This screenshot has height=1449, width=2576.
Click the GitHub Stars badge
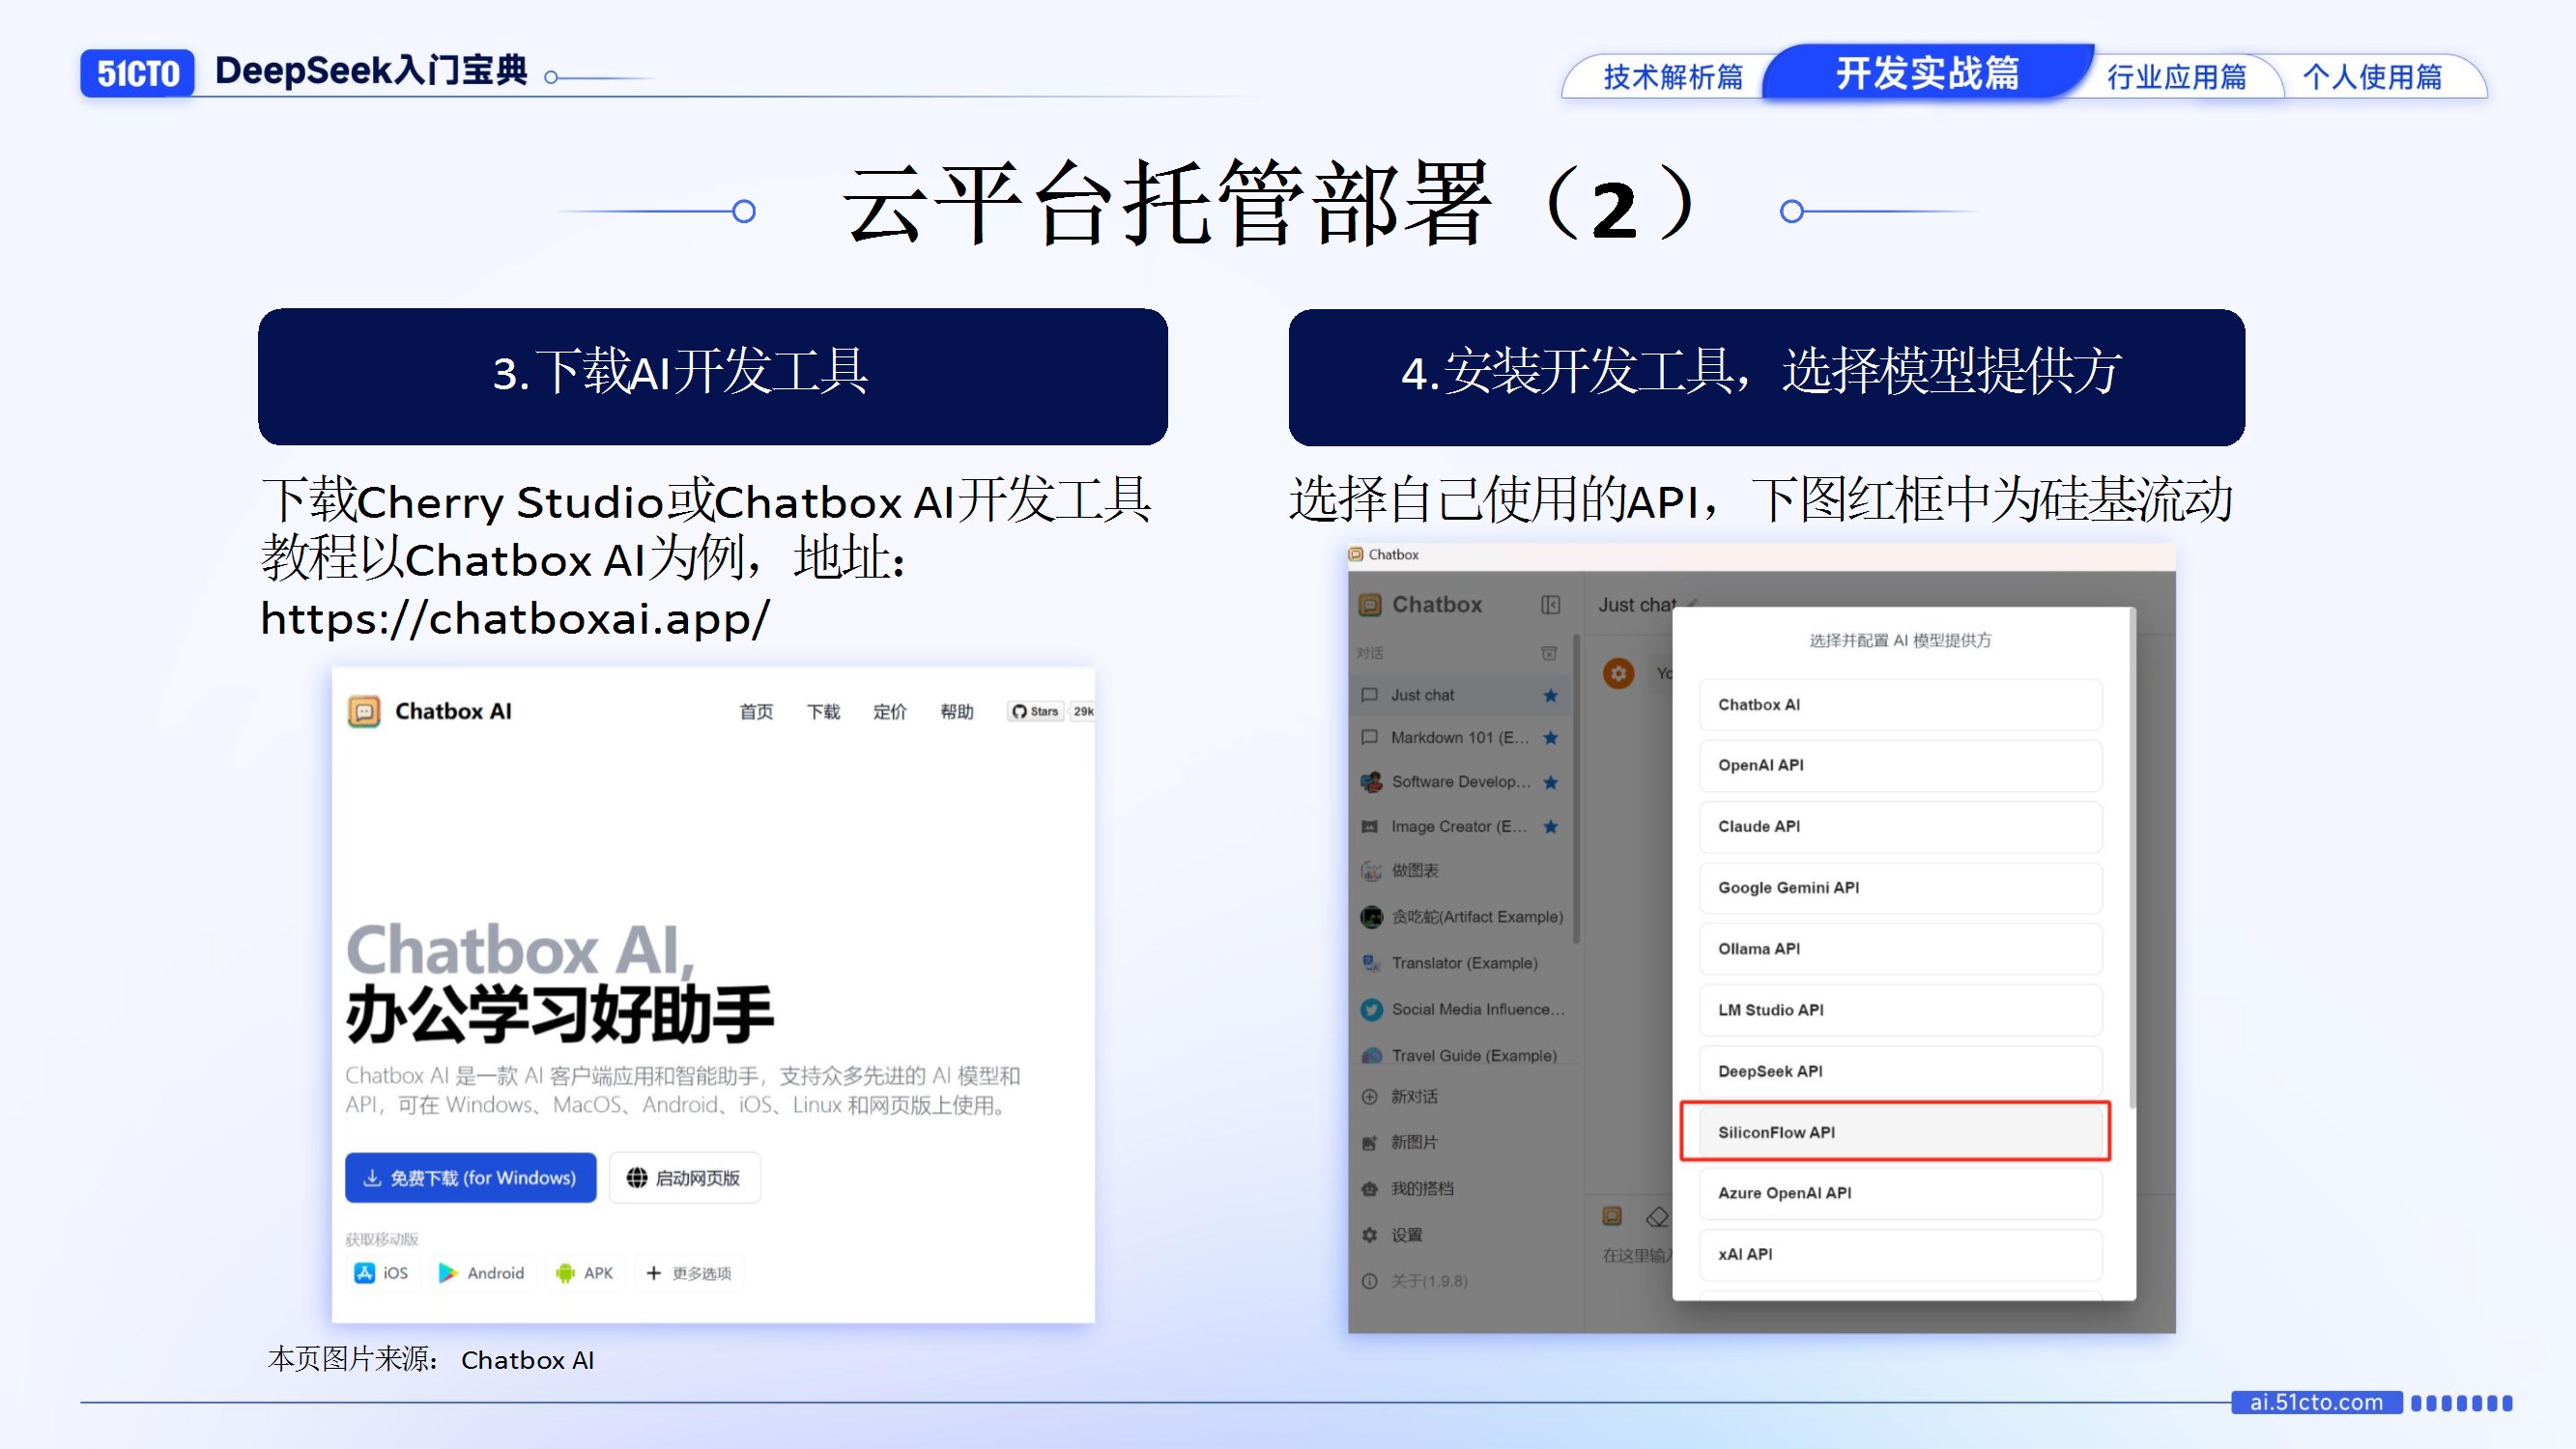tap(1037, 711)
